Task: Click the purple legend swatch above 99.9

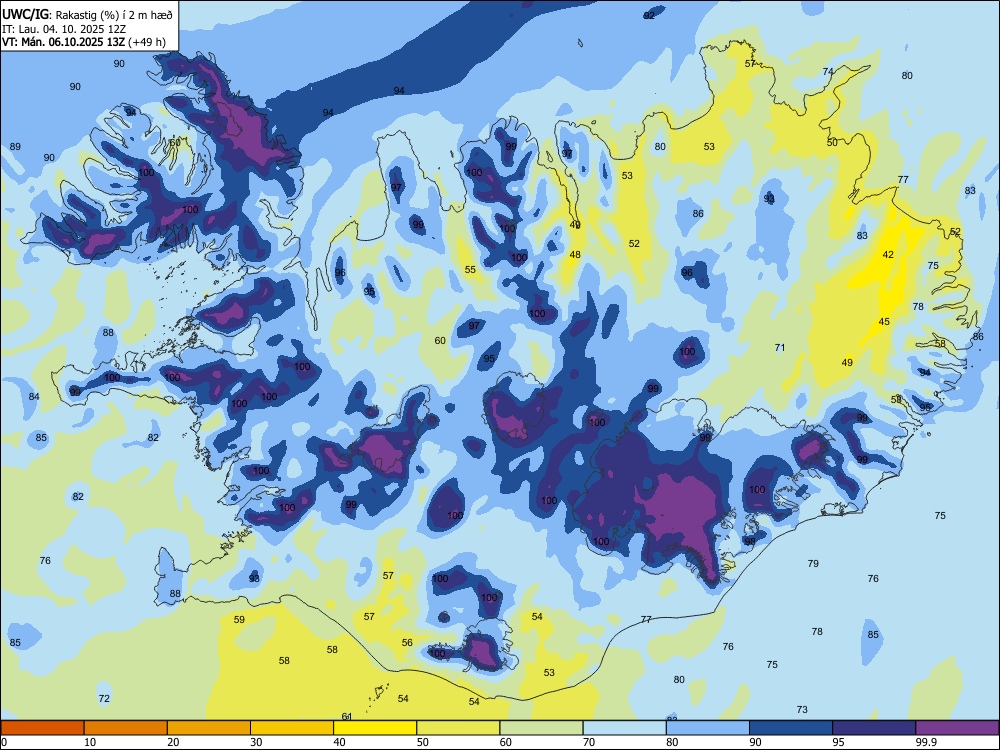Action: click(957, 728)
